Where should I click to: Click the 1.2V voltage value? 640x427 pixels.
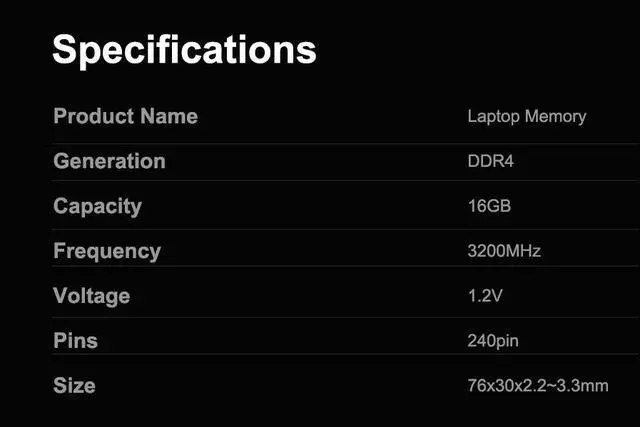[484, 296]
